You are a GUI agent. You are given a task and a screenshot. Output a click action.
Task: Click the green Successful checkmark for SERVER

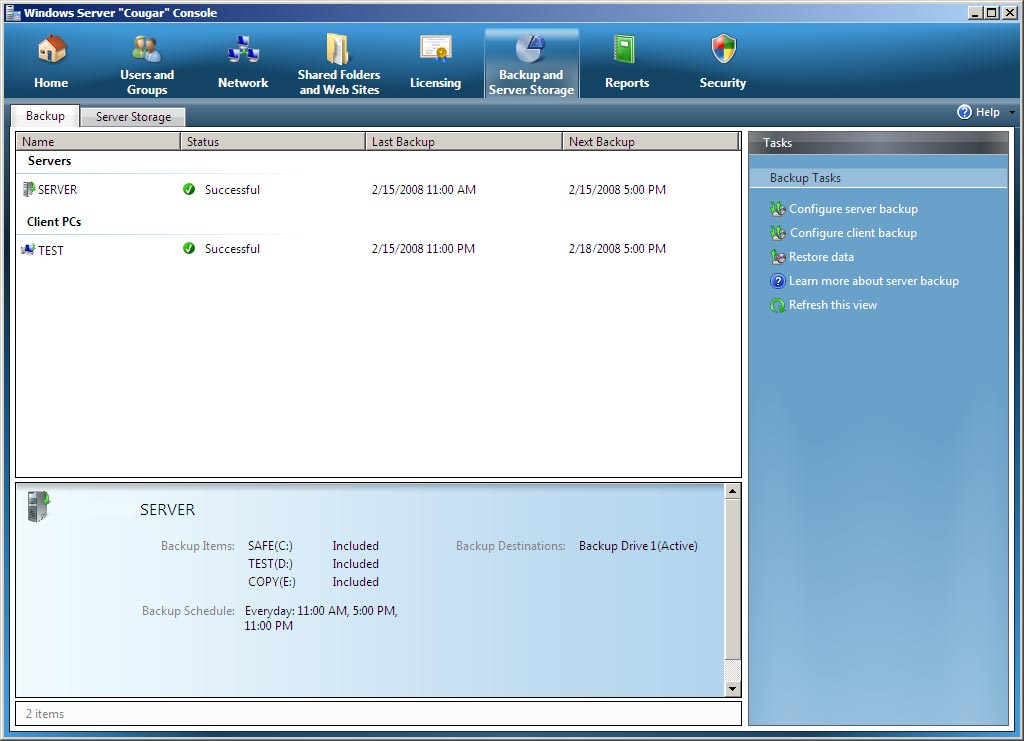tap(189, 189)
